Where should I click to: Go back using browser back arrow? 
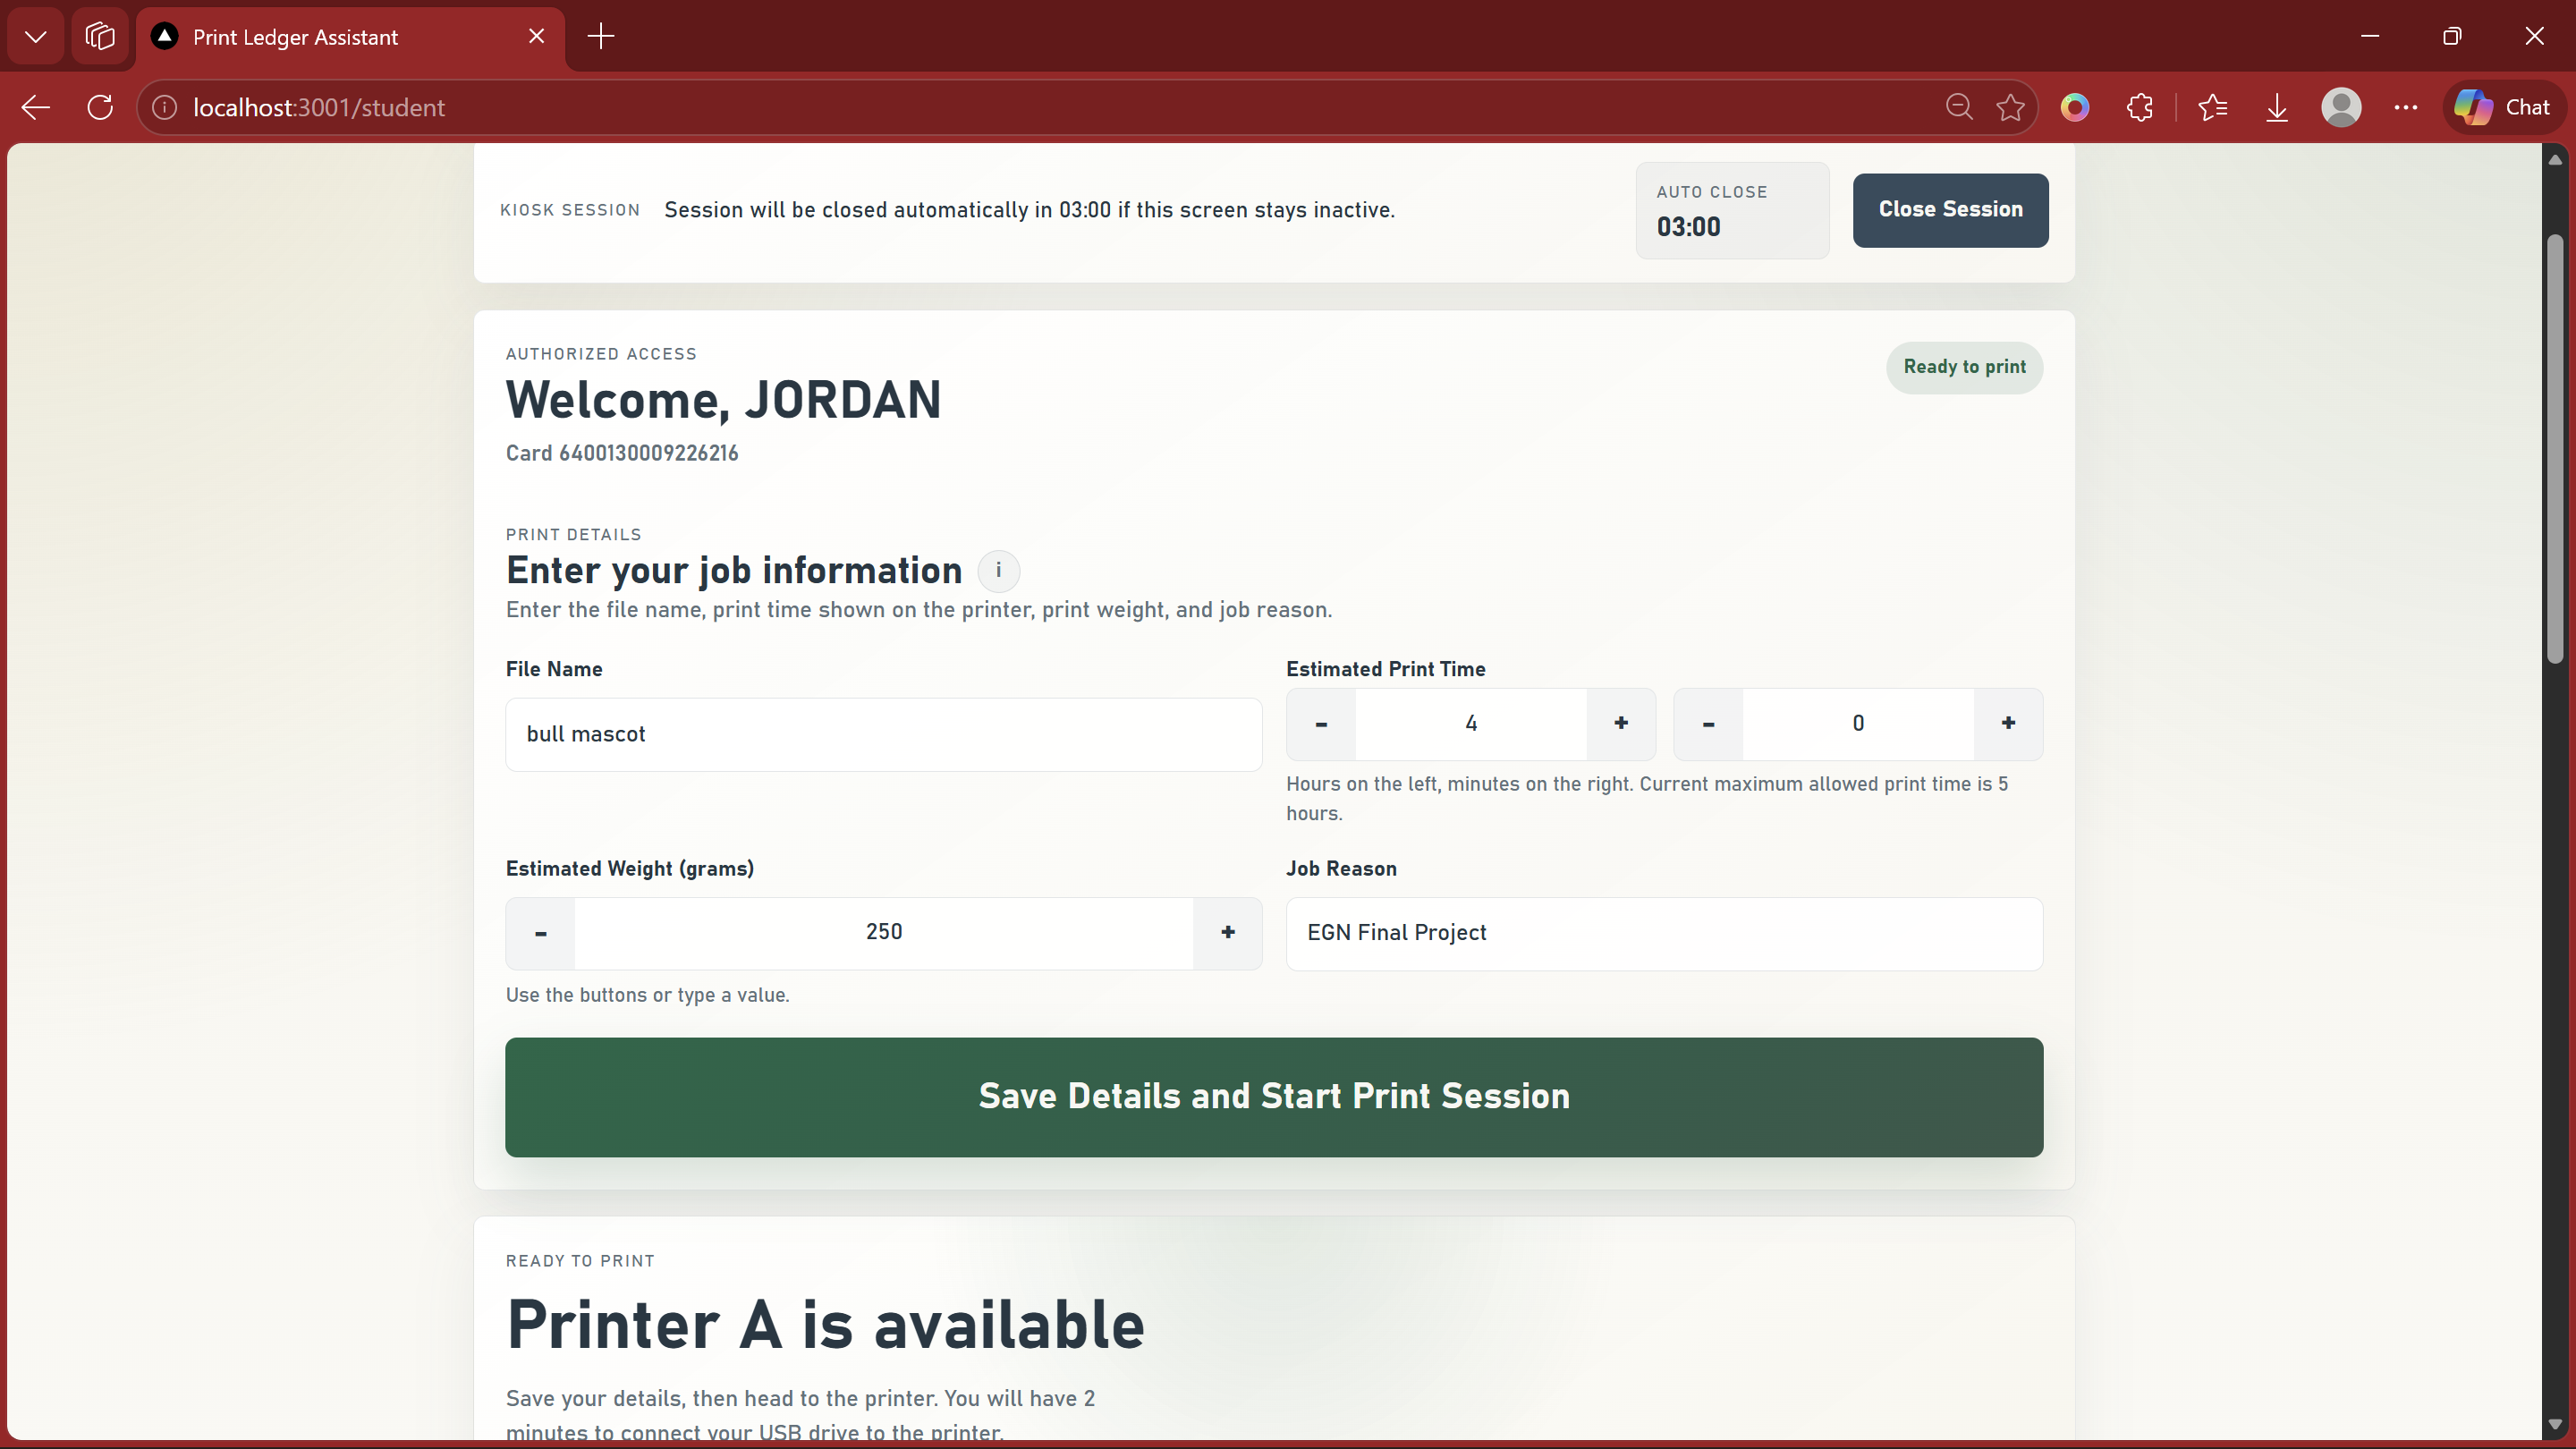[x=36, y=107]
